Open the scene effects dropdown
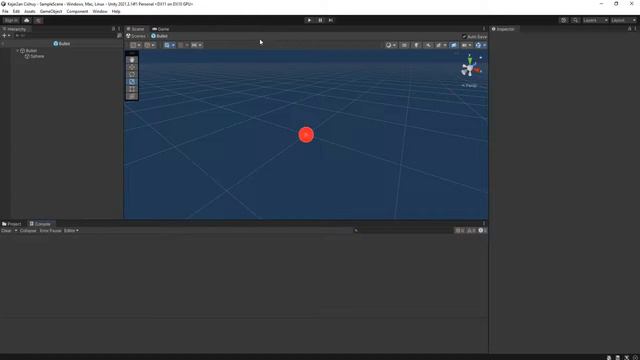 [441, 45]
